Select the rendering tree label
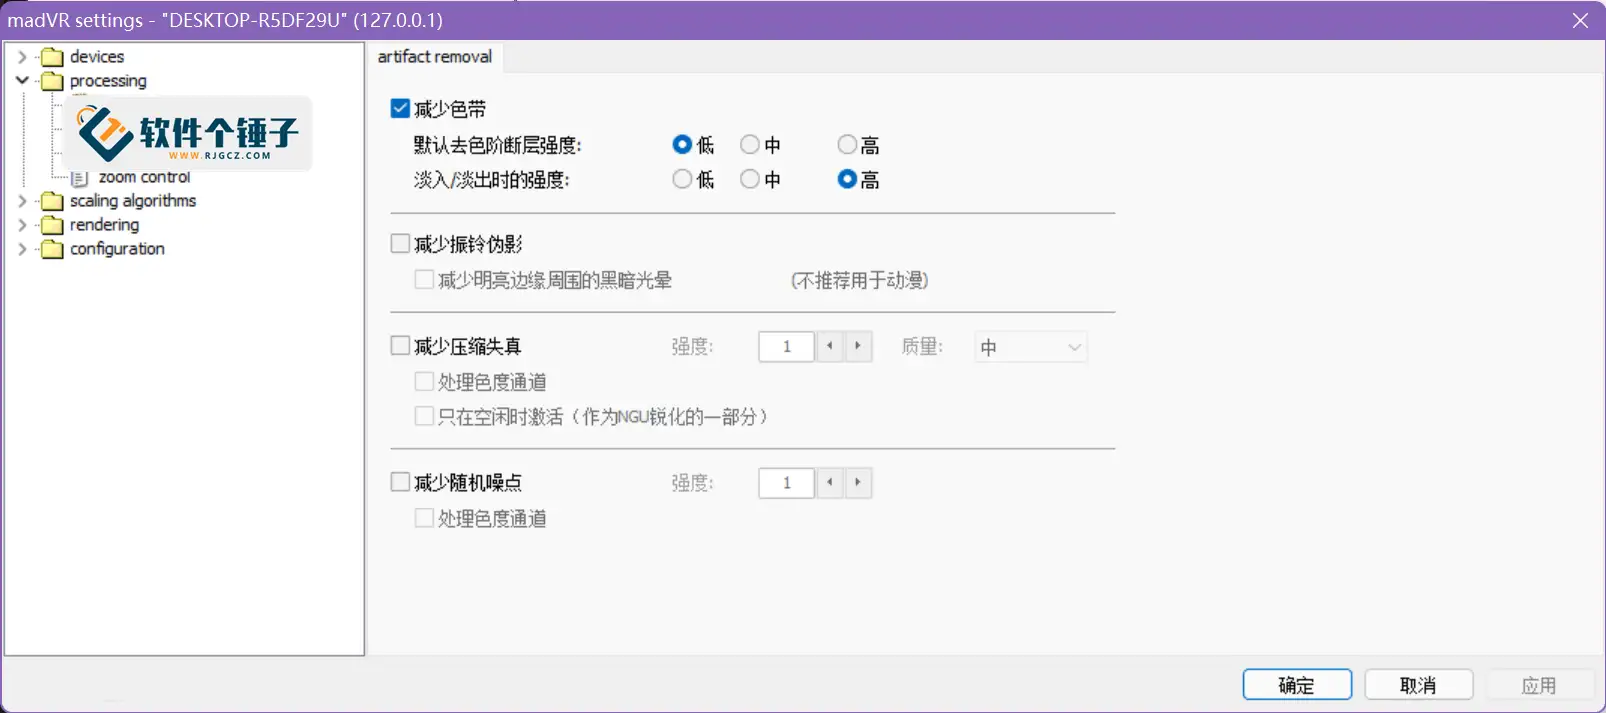1606x713 pixels. (x=104, y=225)
